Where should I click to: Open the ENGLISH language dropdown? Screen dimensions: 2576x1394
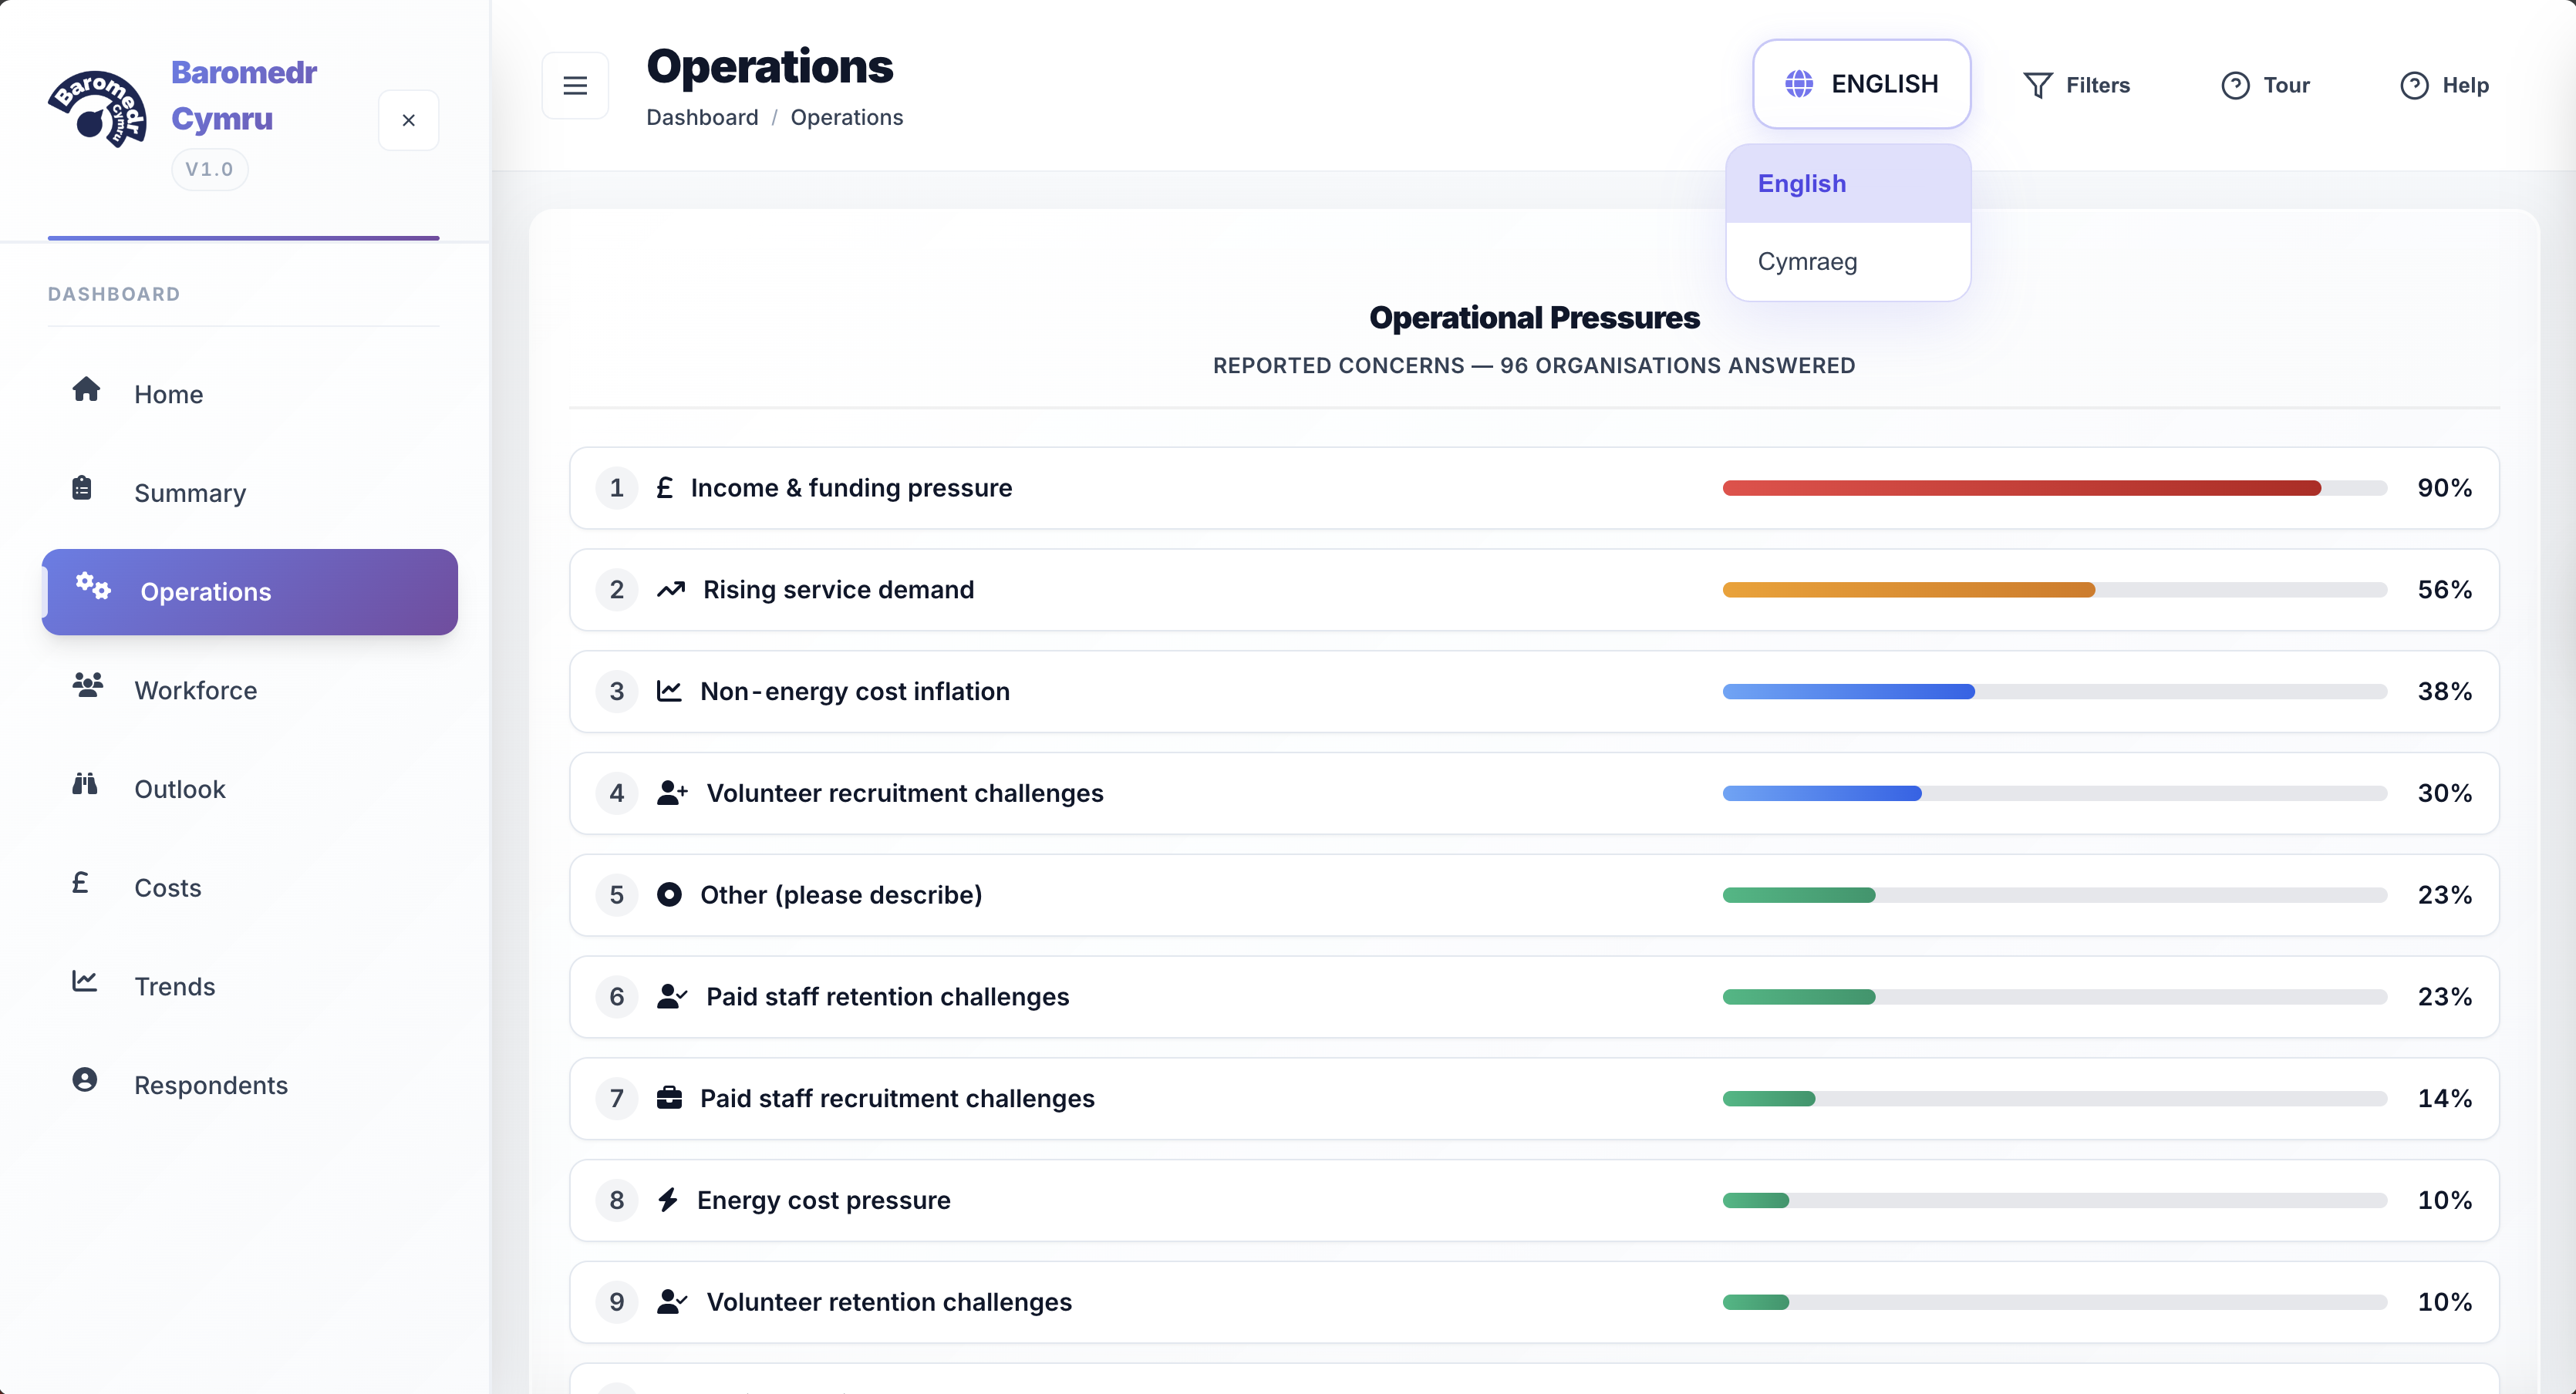[x=1862, y=84]
